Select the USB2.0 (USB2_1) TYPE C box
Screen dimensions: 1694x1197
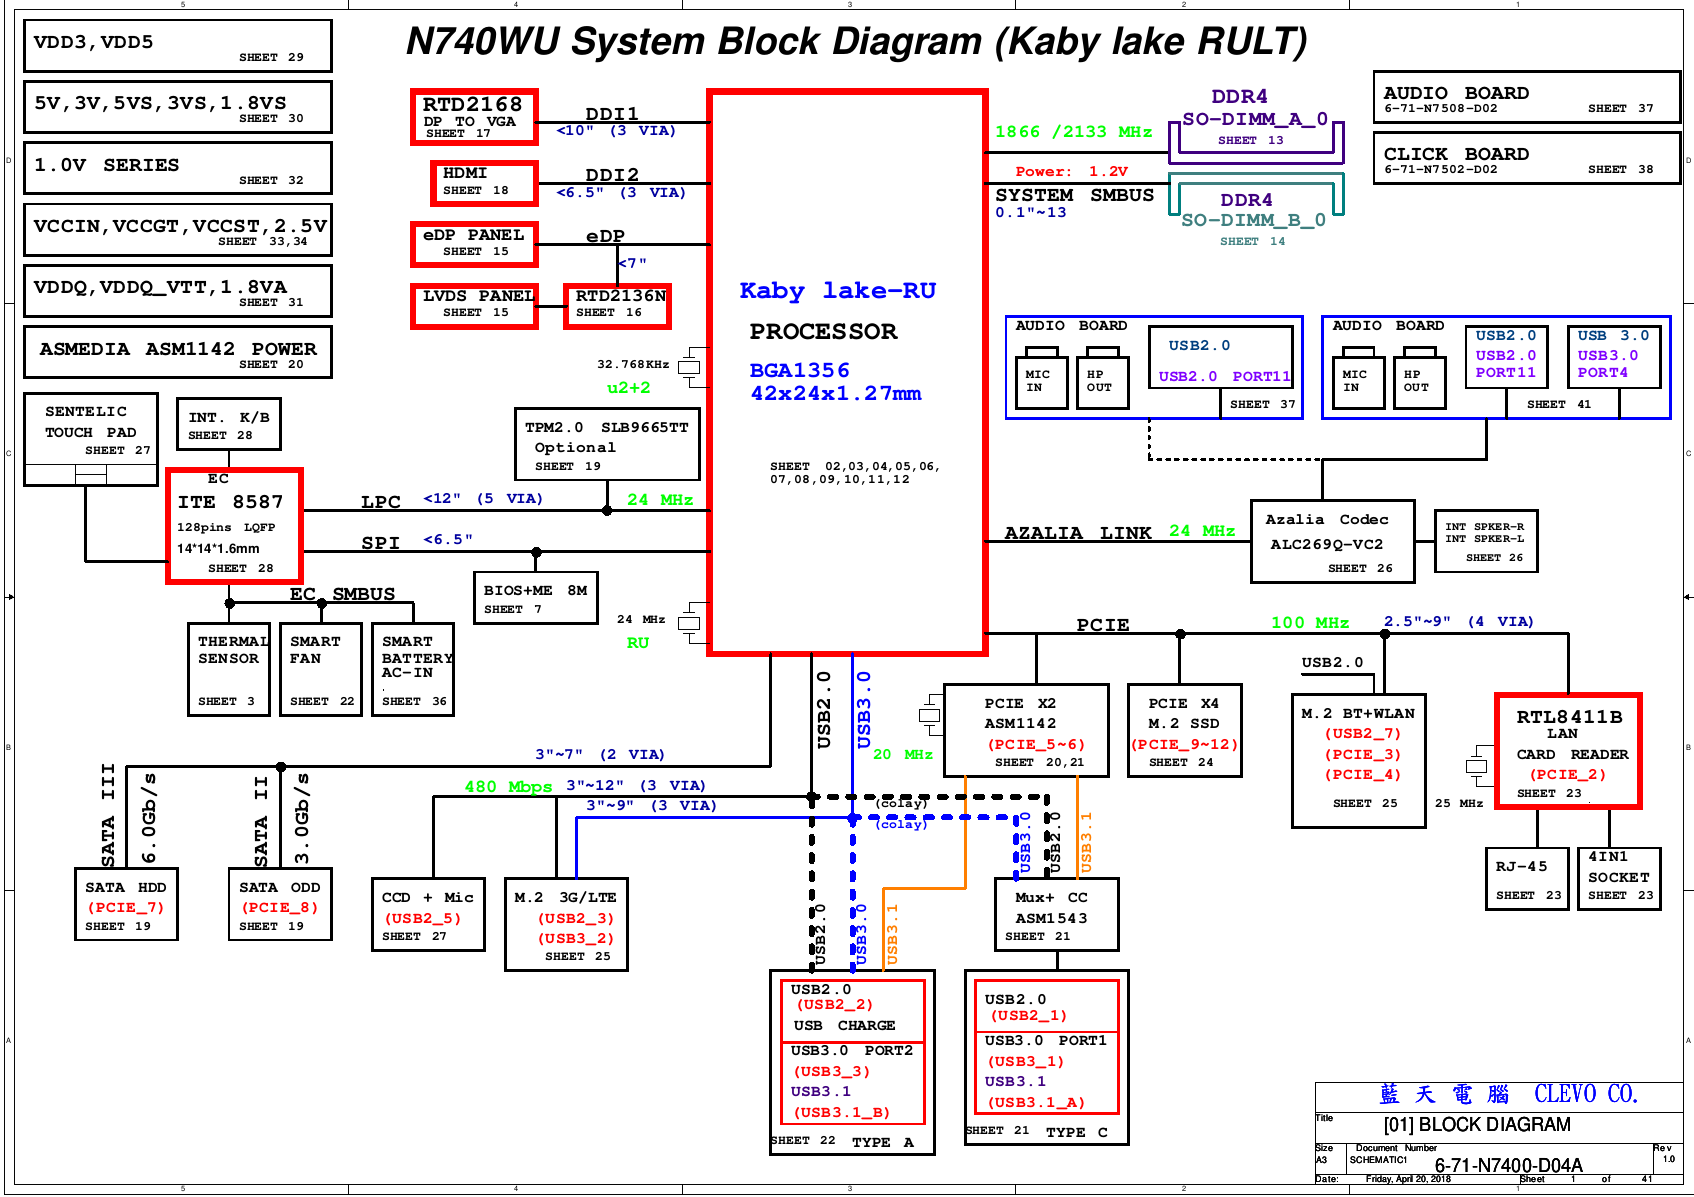point(1046,1005)
